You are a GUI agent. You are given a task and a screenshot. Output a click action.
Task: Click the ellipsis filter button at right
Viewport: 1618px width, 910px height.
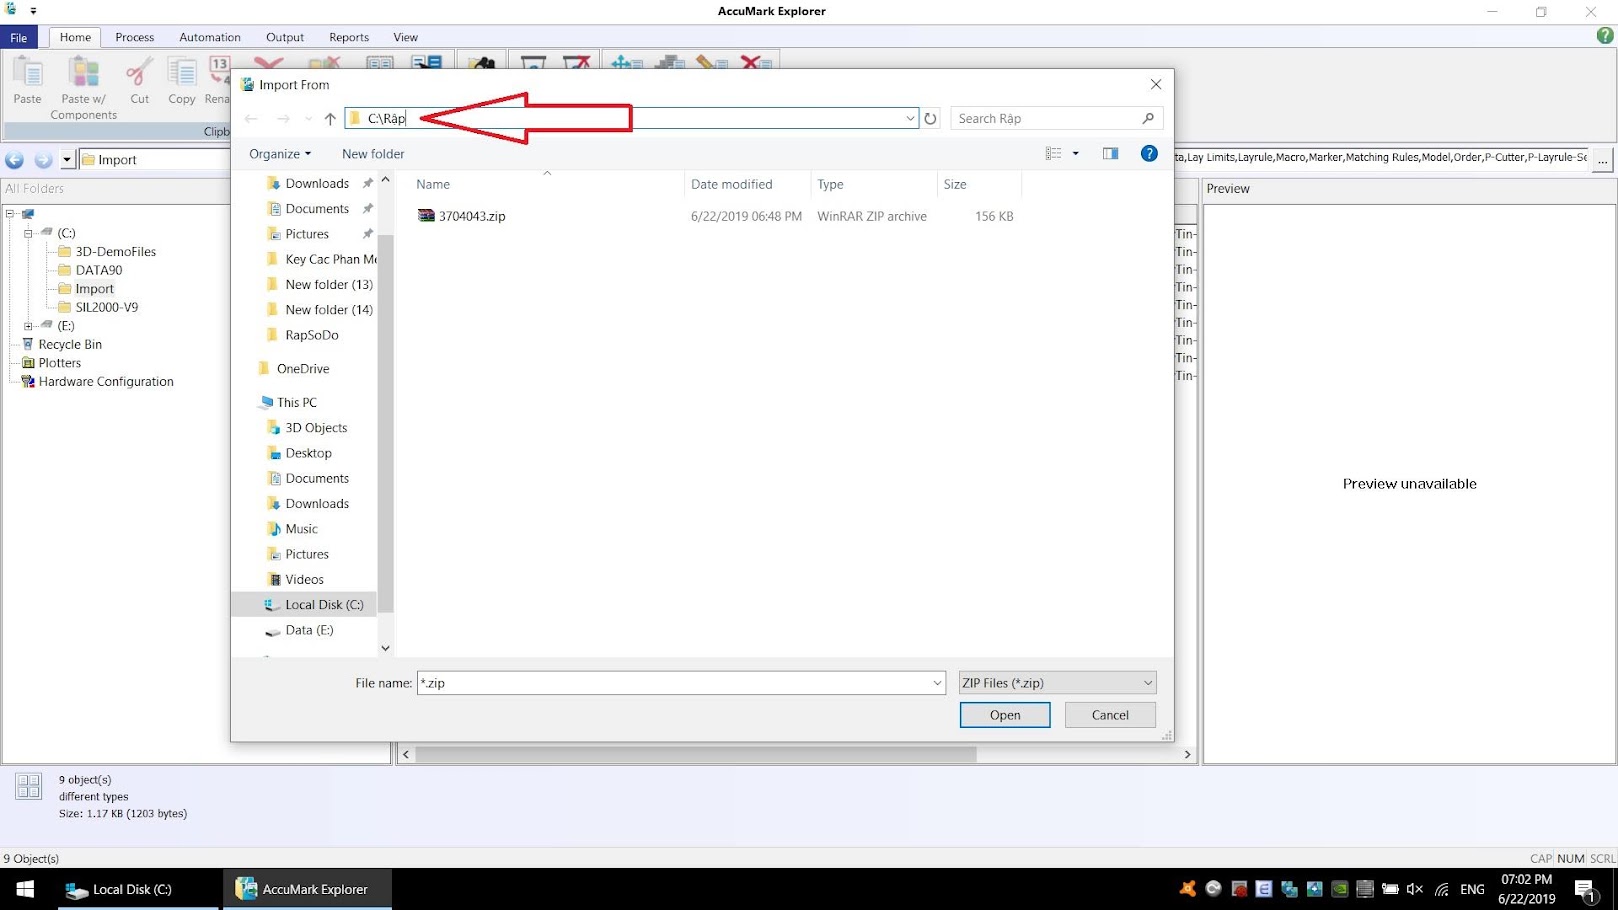[1602, 160]
